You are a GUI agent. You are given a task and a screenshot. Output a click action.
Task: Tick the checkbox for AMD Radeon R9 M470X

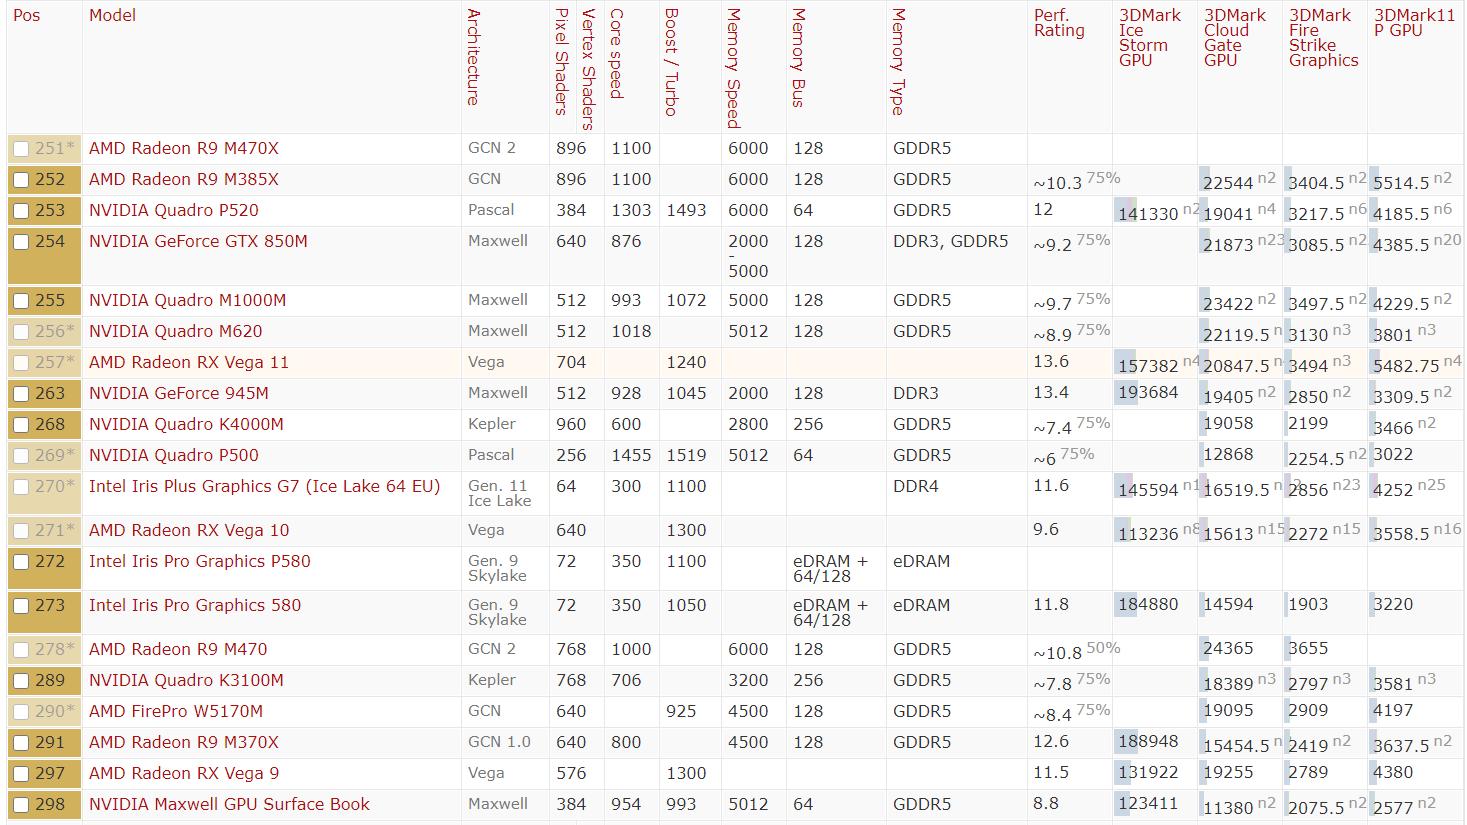(x=21, y=149)
